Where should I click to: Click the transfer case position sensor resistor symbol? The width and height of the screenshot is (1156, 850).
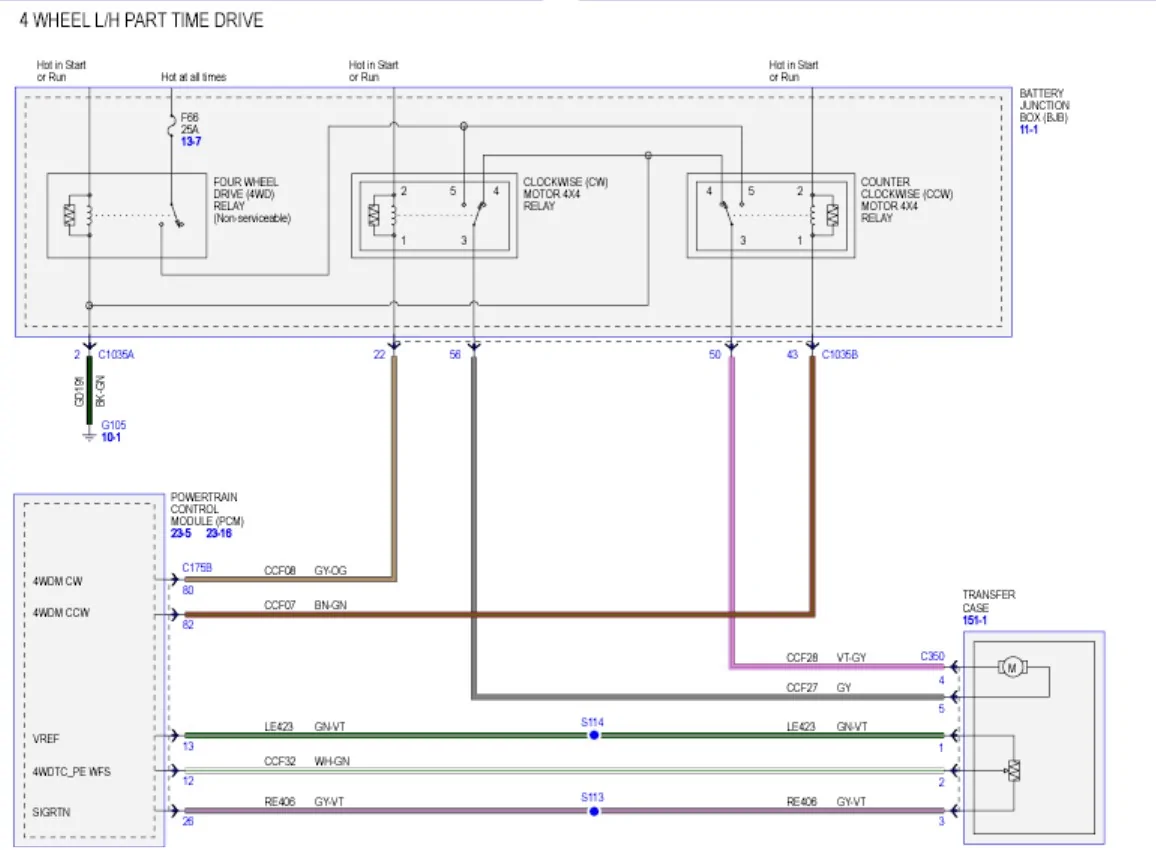click(x=1014, y=771)
